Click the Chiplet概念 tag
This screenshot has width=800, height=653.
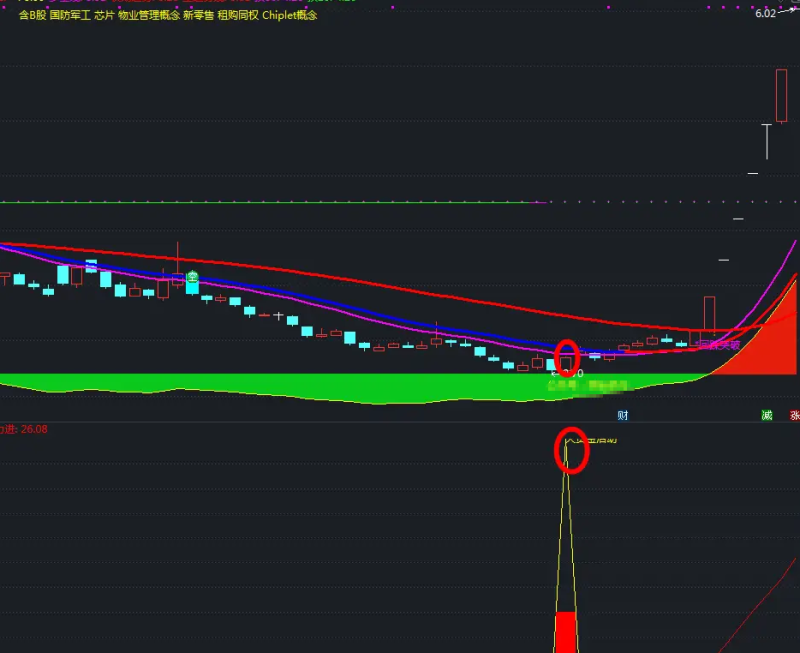[x=289, y=15]
